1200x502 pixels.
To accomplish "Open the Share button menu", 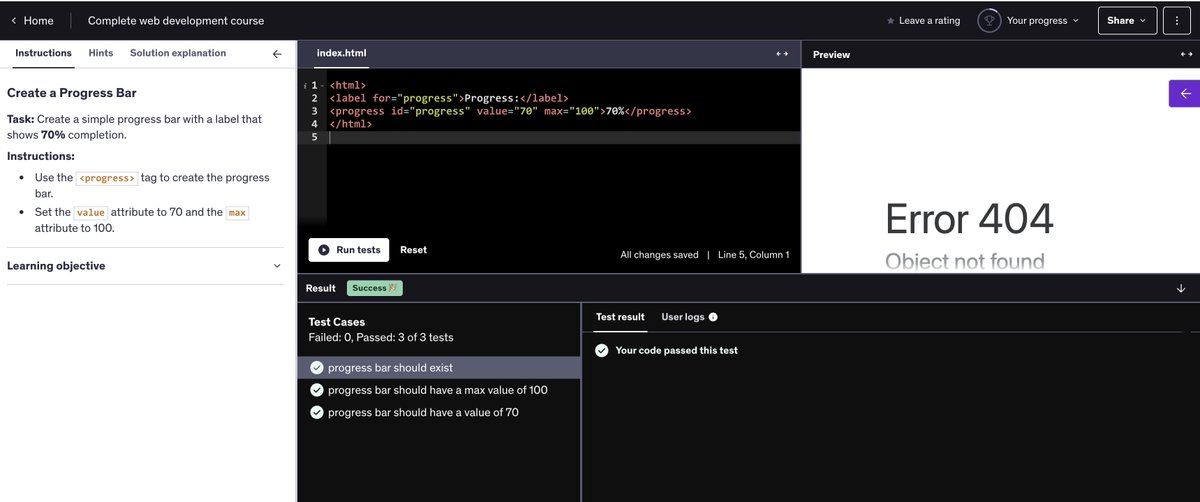I will pos(1127,20).
